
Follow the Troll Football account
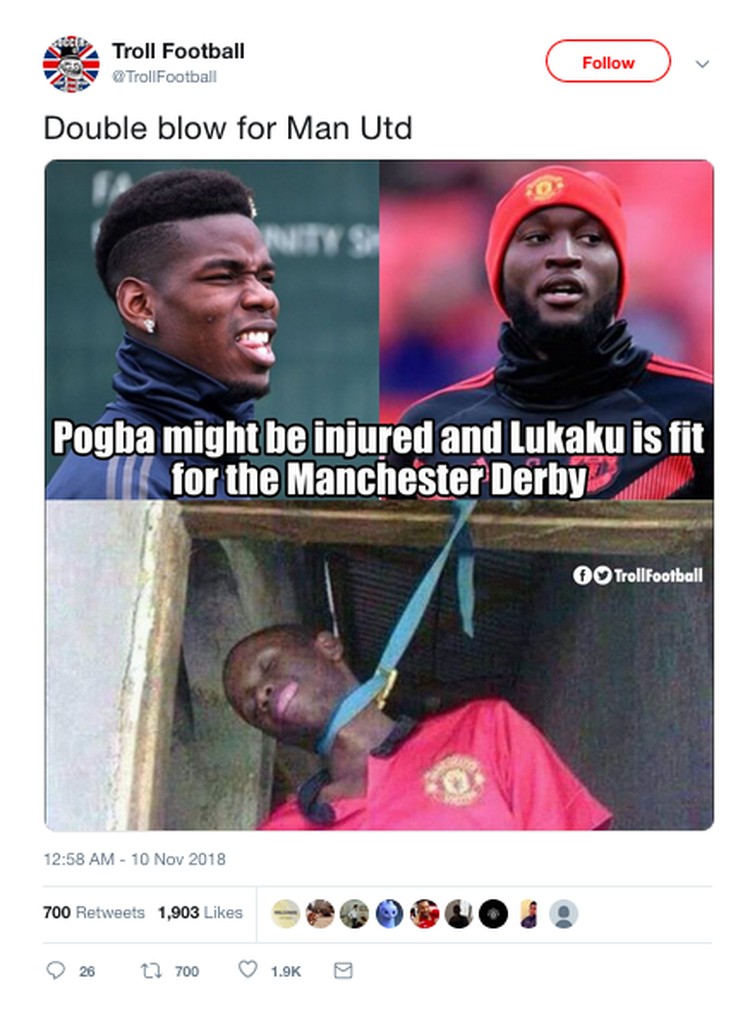[x=608, y=62]
